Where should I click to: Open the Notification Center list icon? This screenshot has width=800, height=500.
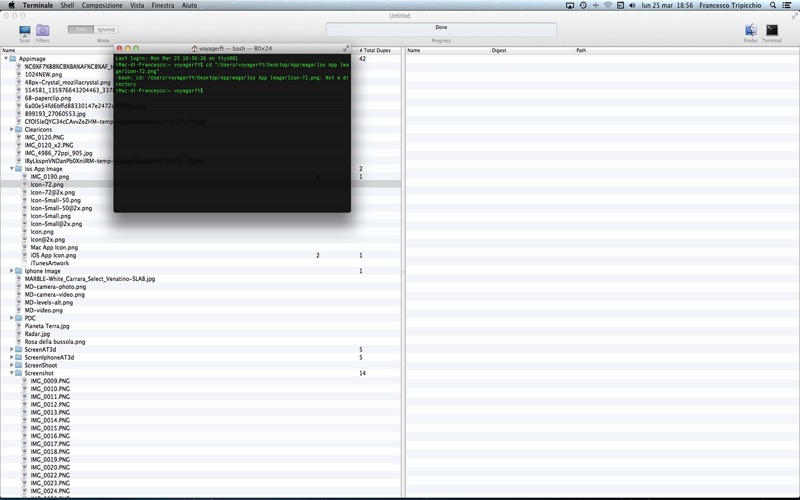(x=787, y=5)
